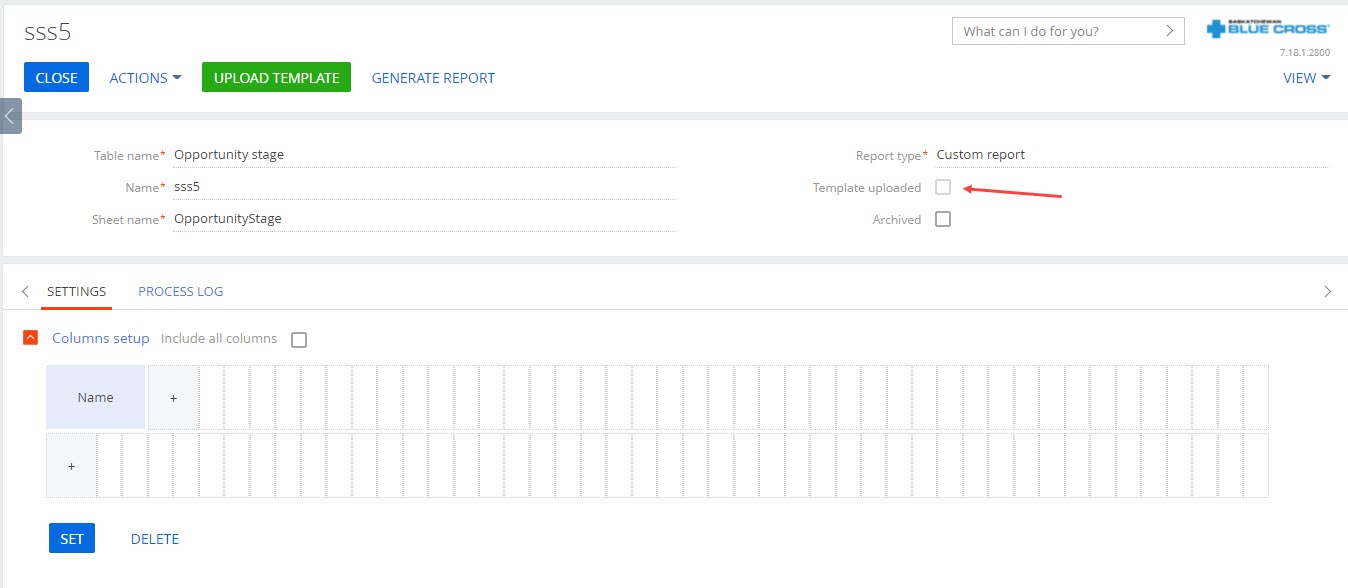Open the Actions dropdown menu
The image size is (1348, 588).
click(145, 77)
